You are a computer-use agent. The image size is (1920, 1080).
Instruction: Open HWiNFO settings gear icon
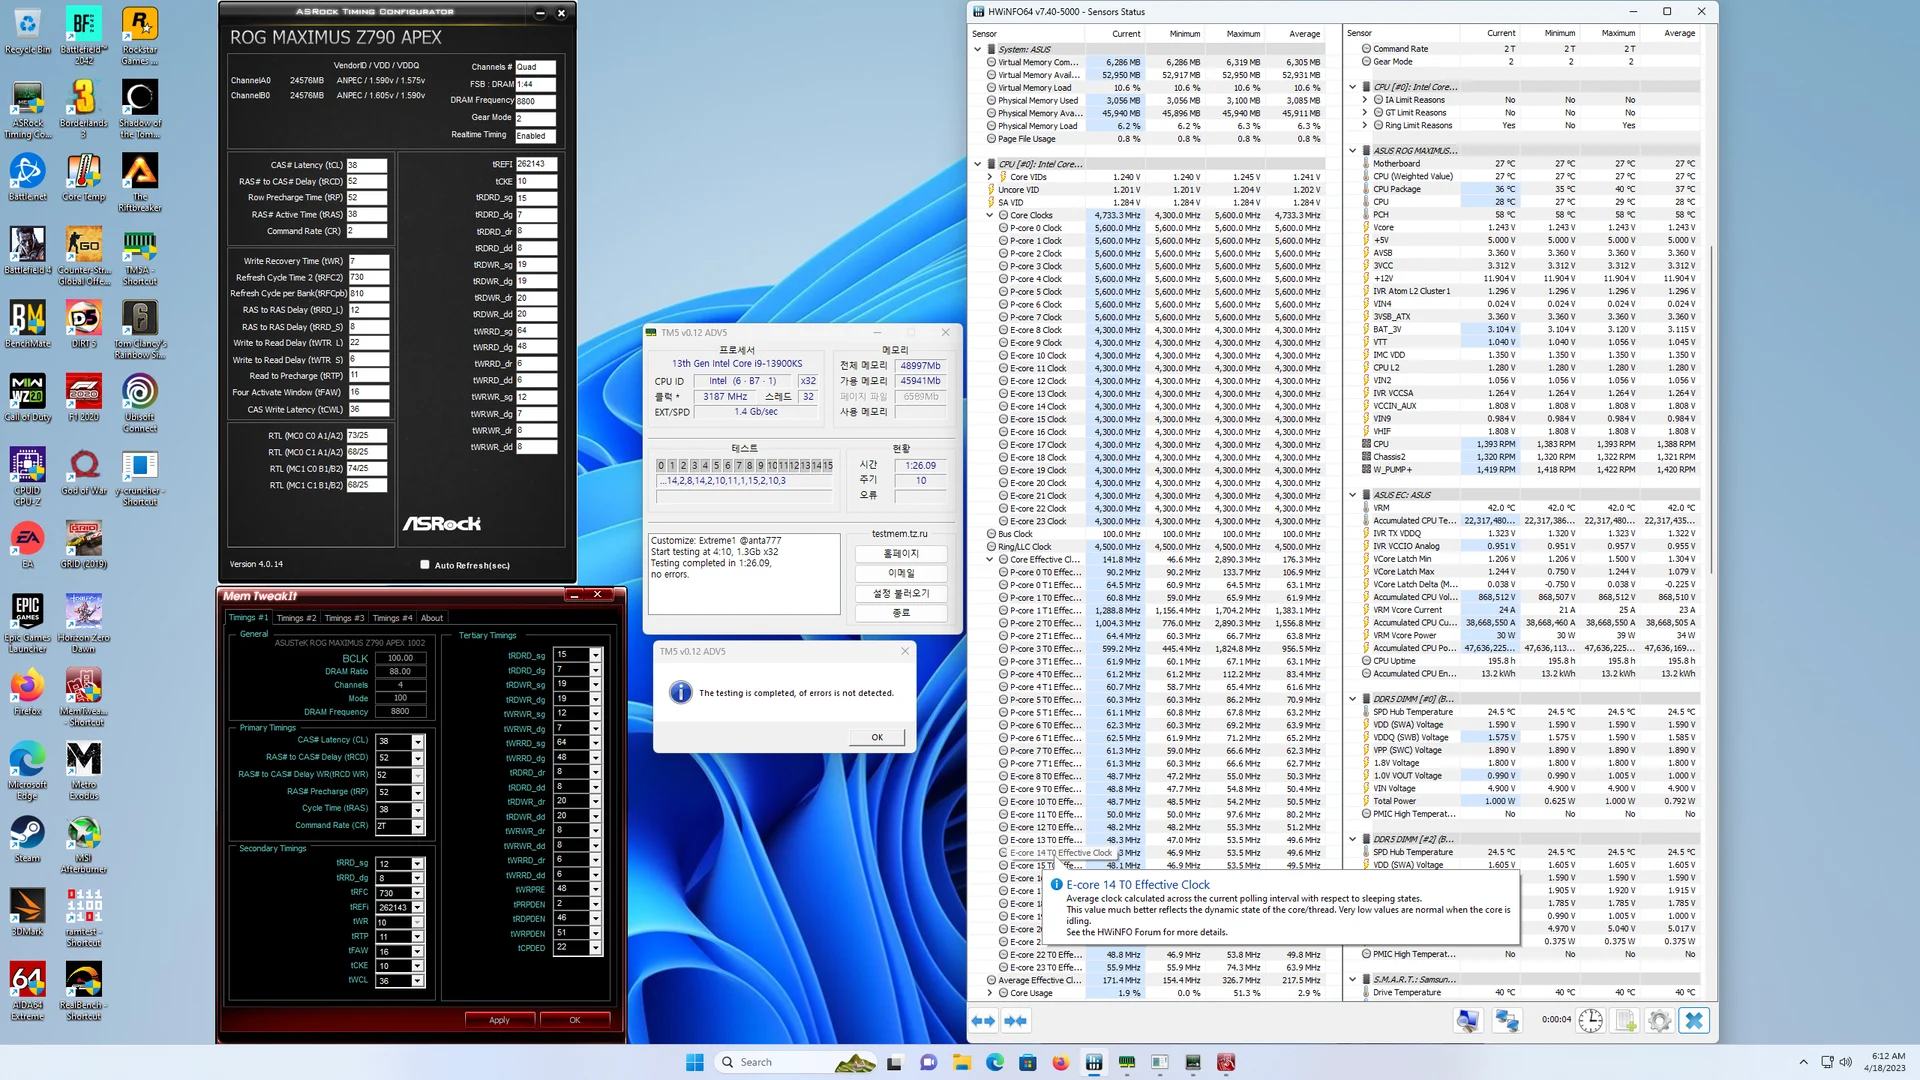(x=1659, y=1021)
